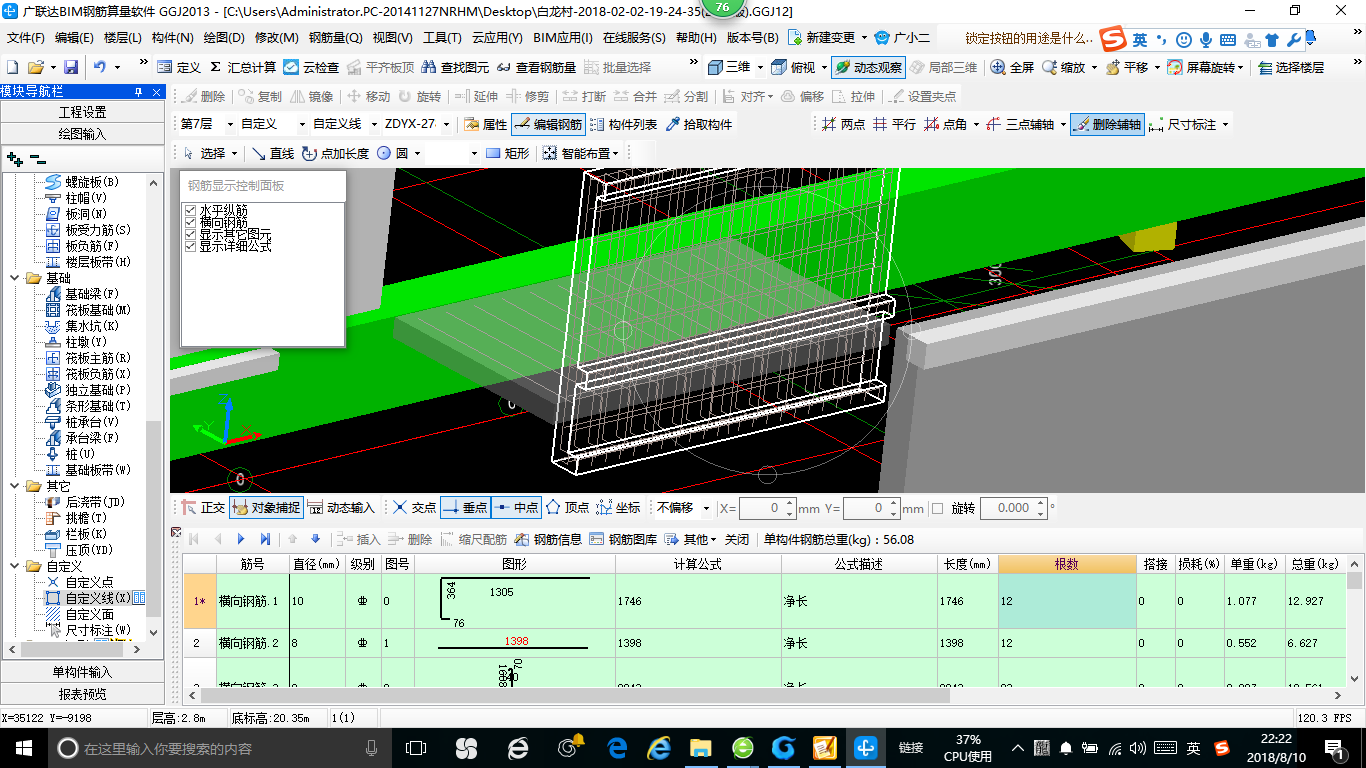Select 矩形 rectangle drawing tool

(x=507, y=153)
